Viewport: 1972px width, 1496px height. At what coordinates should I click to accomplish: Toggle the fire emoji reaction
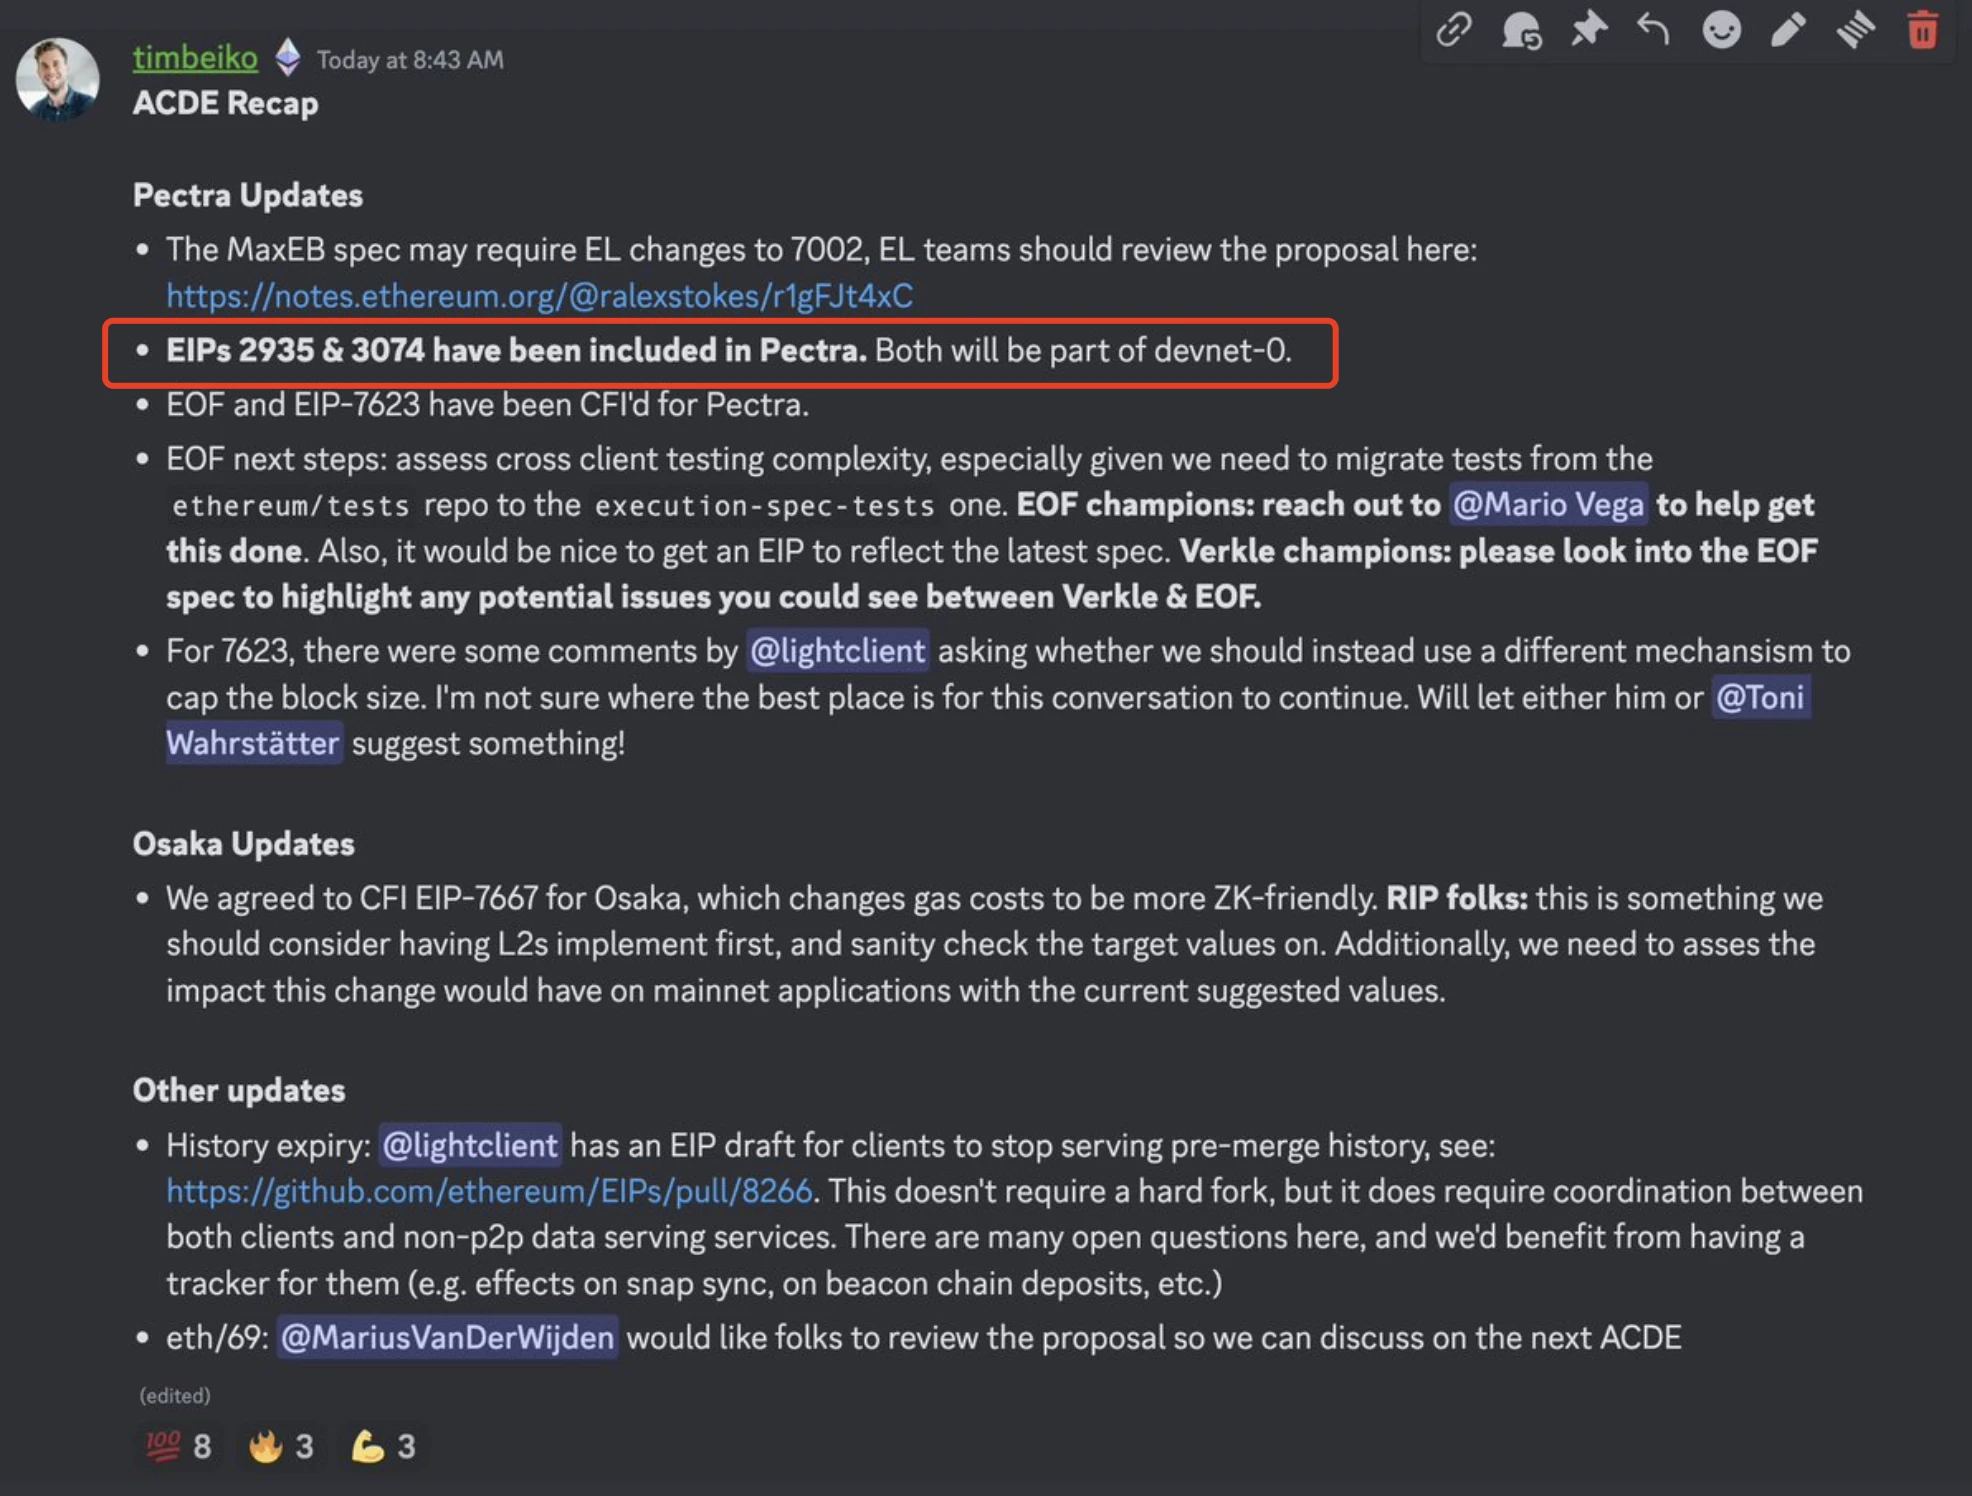(x=282, y=1446)
